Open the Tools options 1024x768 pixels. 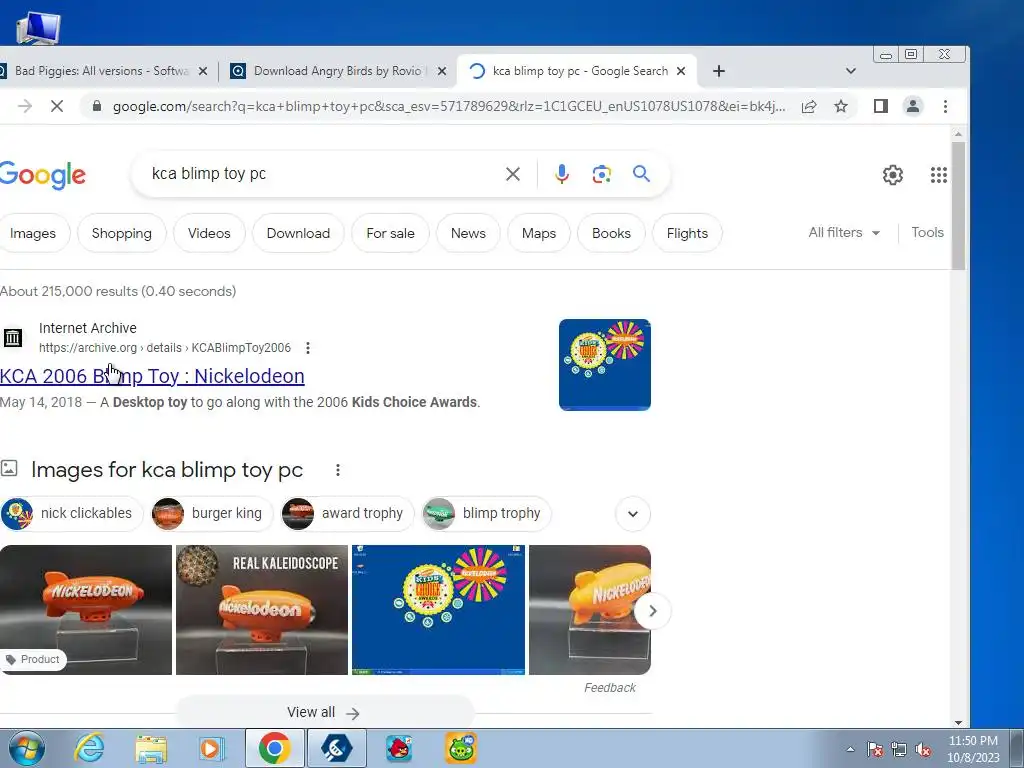tap(927, 232)
